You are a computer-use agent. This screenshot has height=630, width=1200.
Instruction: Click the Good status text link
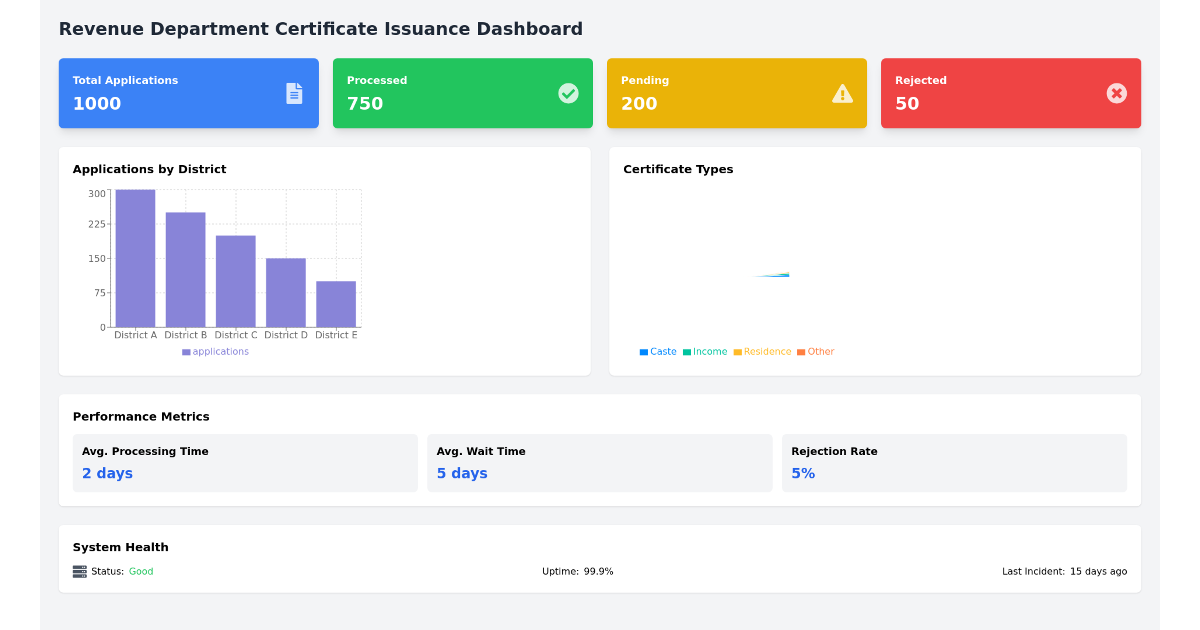pyautogui.click(x=140, y=571)
